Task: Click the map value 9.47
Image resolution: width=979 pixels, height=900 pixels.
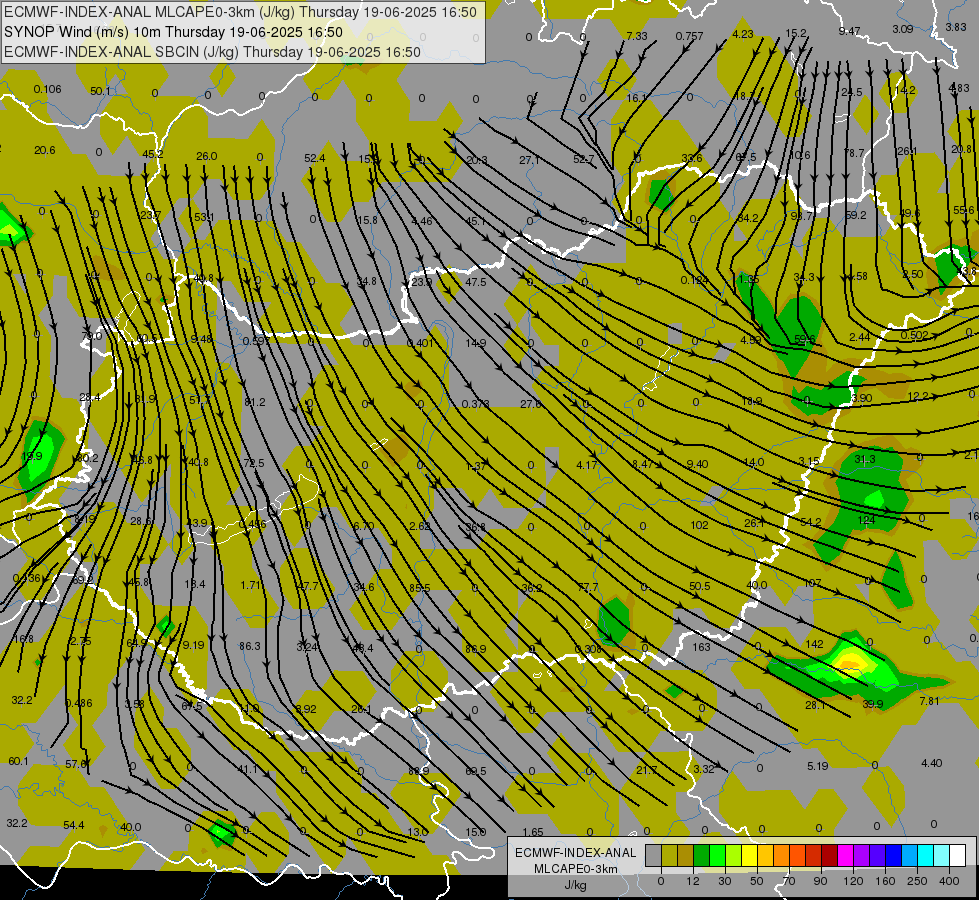Action: point(849,31)
